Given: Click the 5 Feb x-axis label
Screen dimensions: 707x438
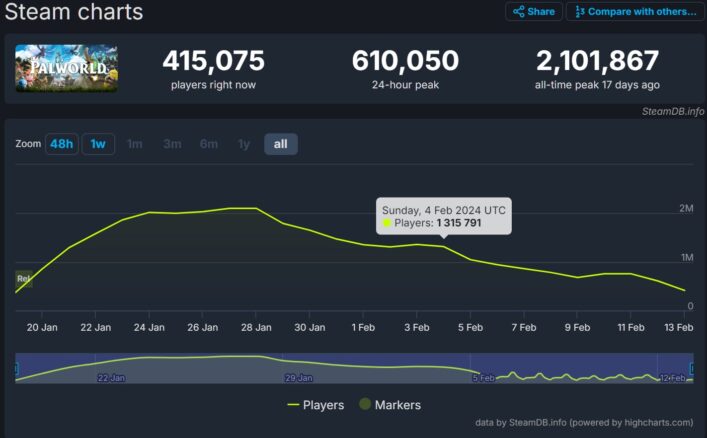Looking at the screenshot, I should pyautogui.click(x=470, y=327).
